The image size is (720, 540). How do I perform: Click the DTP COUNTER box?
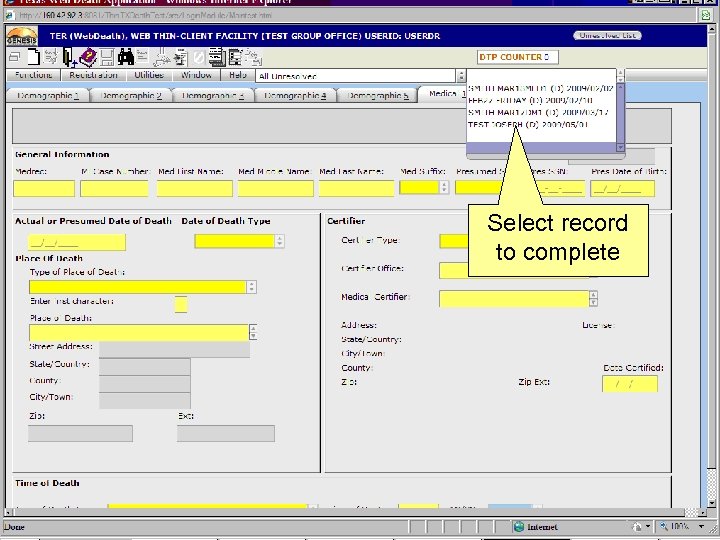518,57
